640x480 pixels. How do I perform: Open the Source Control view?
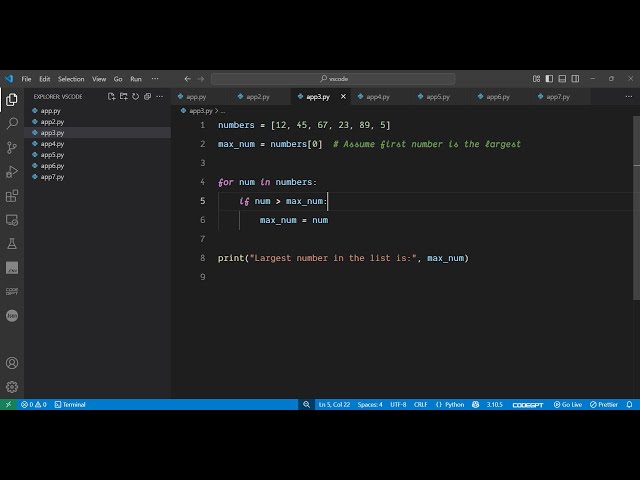pos(12,147)
